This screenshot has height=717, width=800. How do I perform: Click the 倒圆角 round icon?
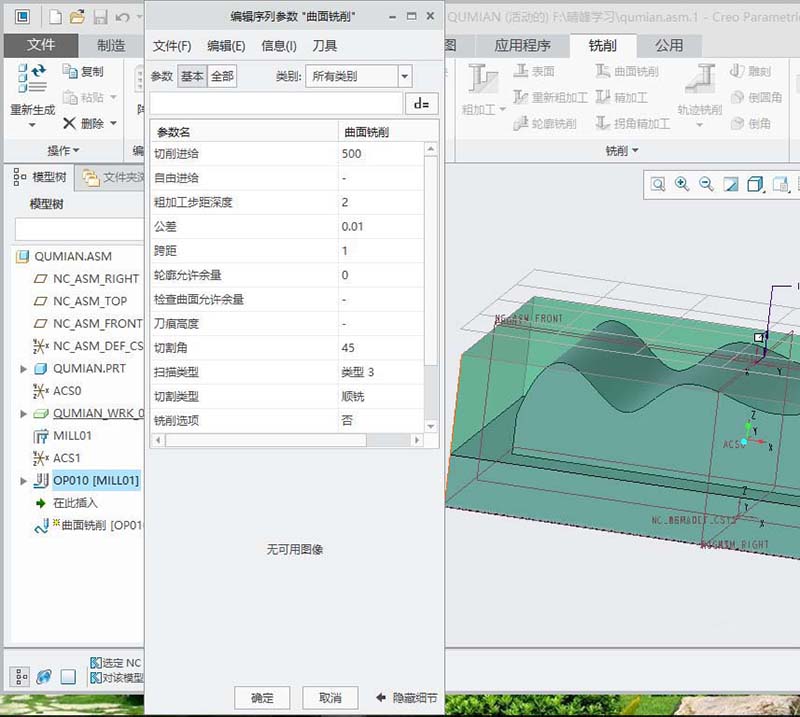737,97
